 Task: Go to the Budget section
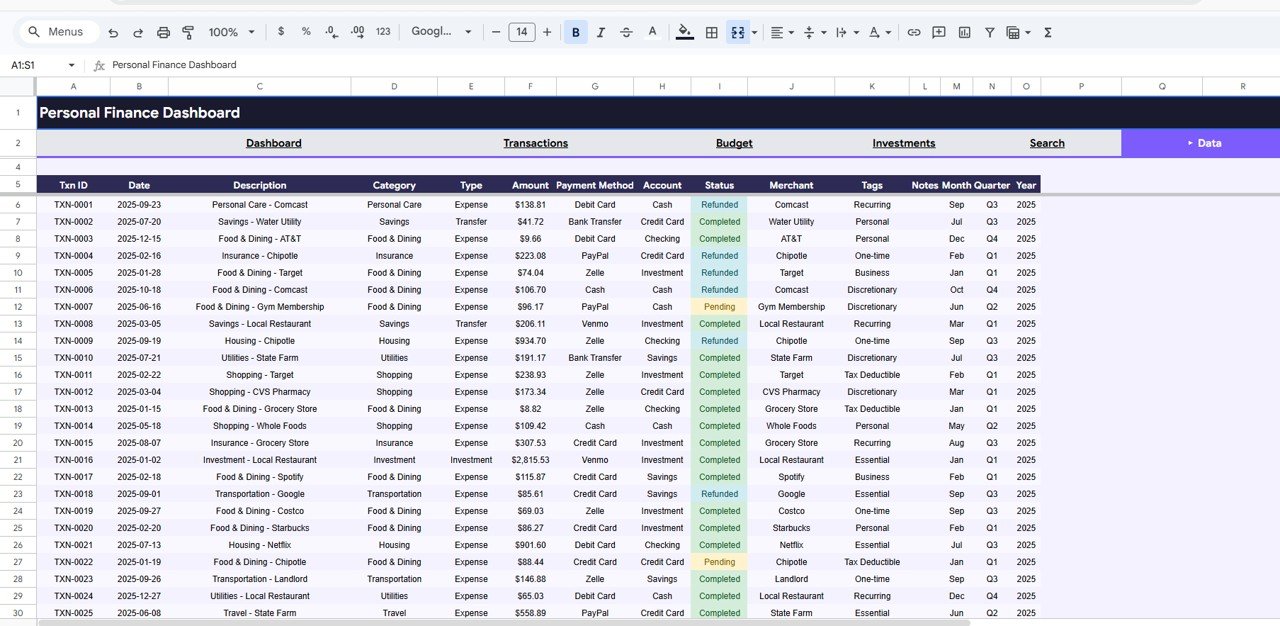[734, 143]
